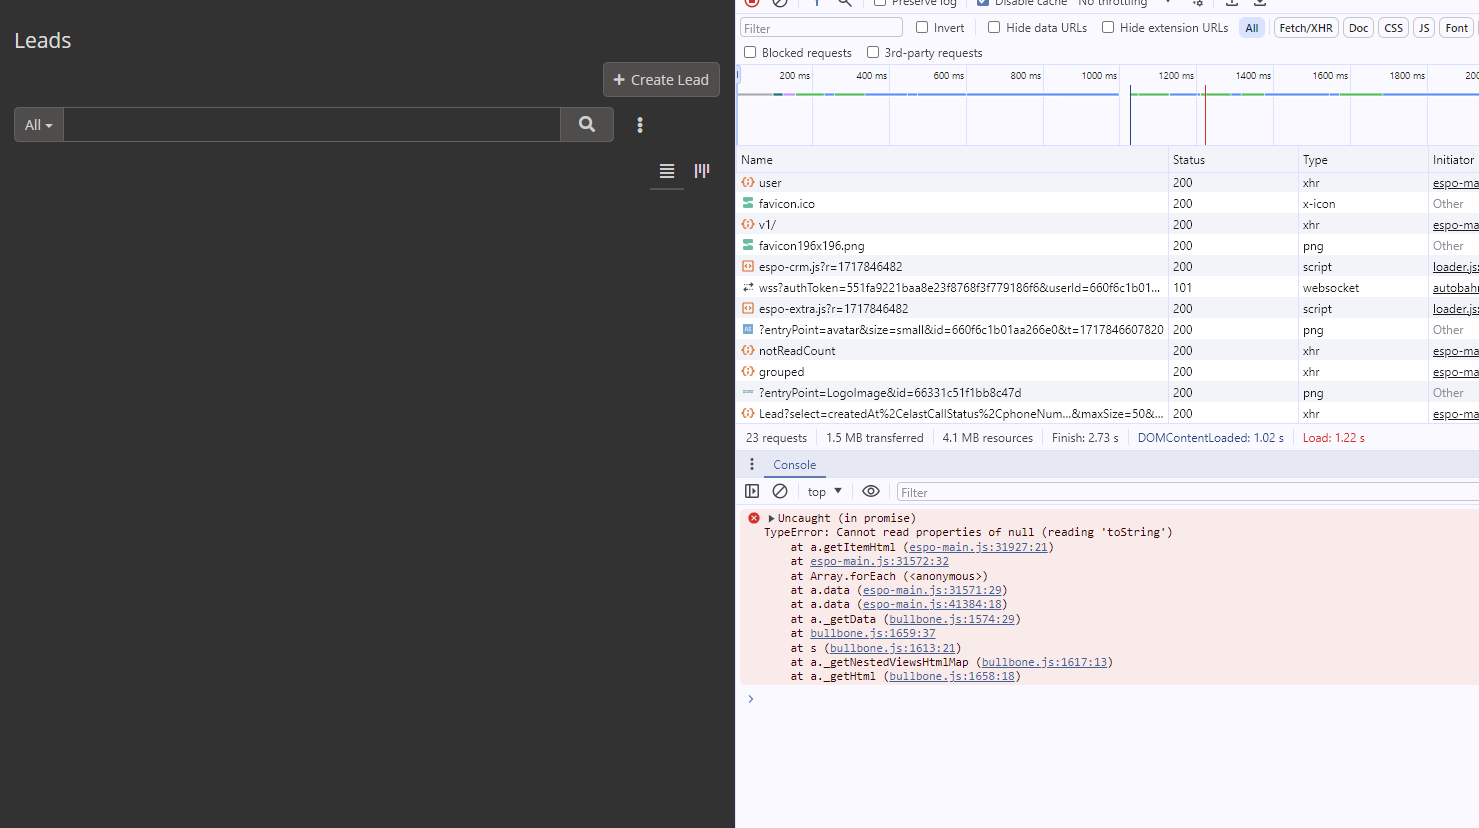Focus the network Filter input

tap(821, 28)
